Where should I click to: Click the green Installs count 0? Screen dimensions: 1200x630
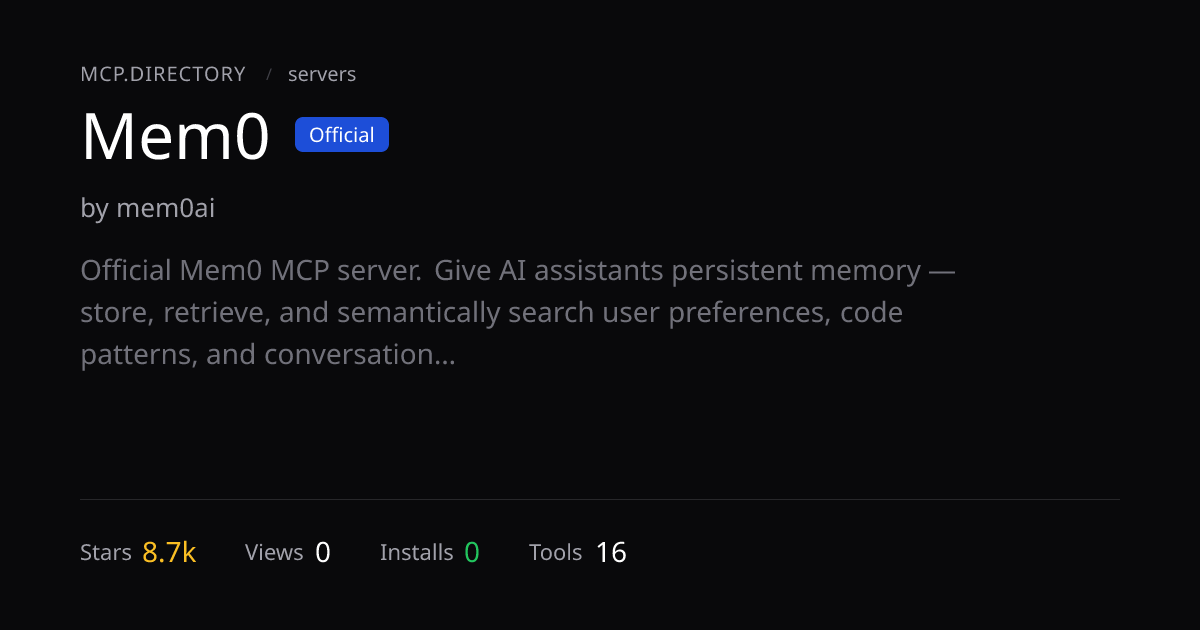pyautogui.click(x=472, y=552)
